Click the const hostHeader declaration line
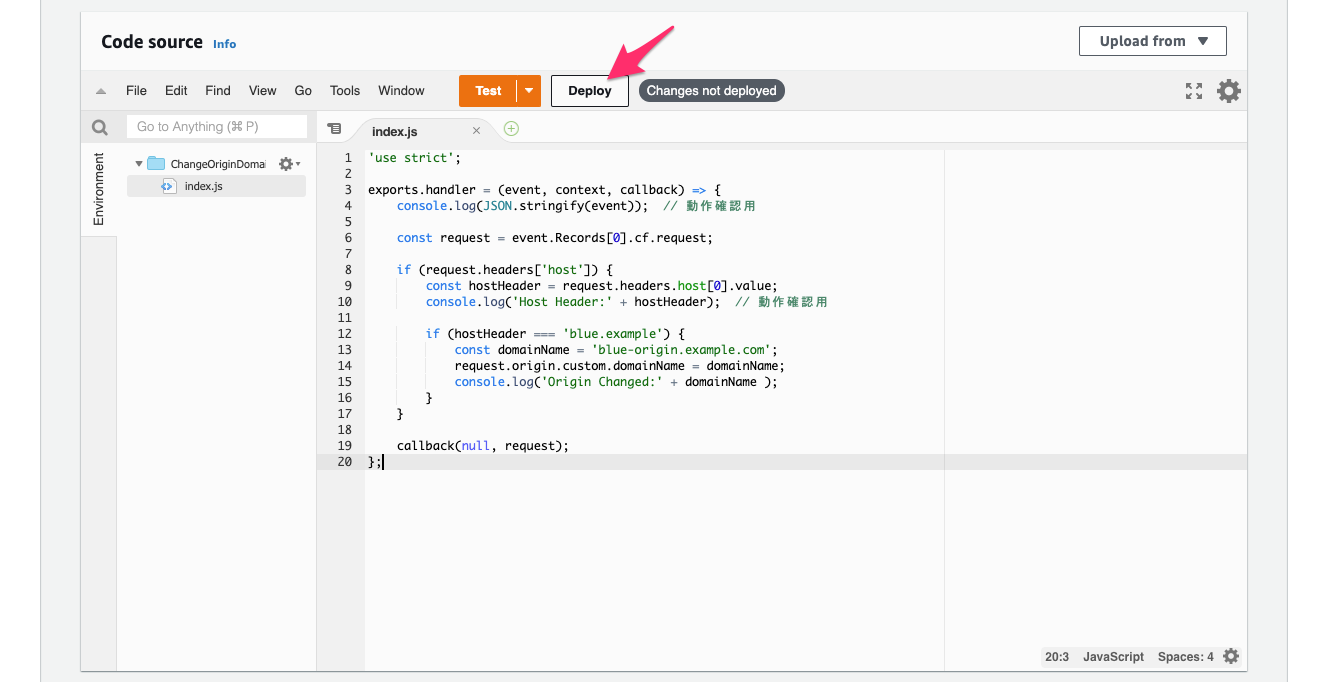1328x682 pixels. coord(601,286)
